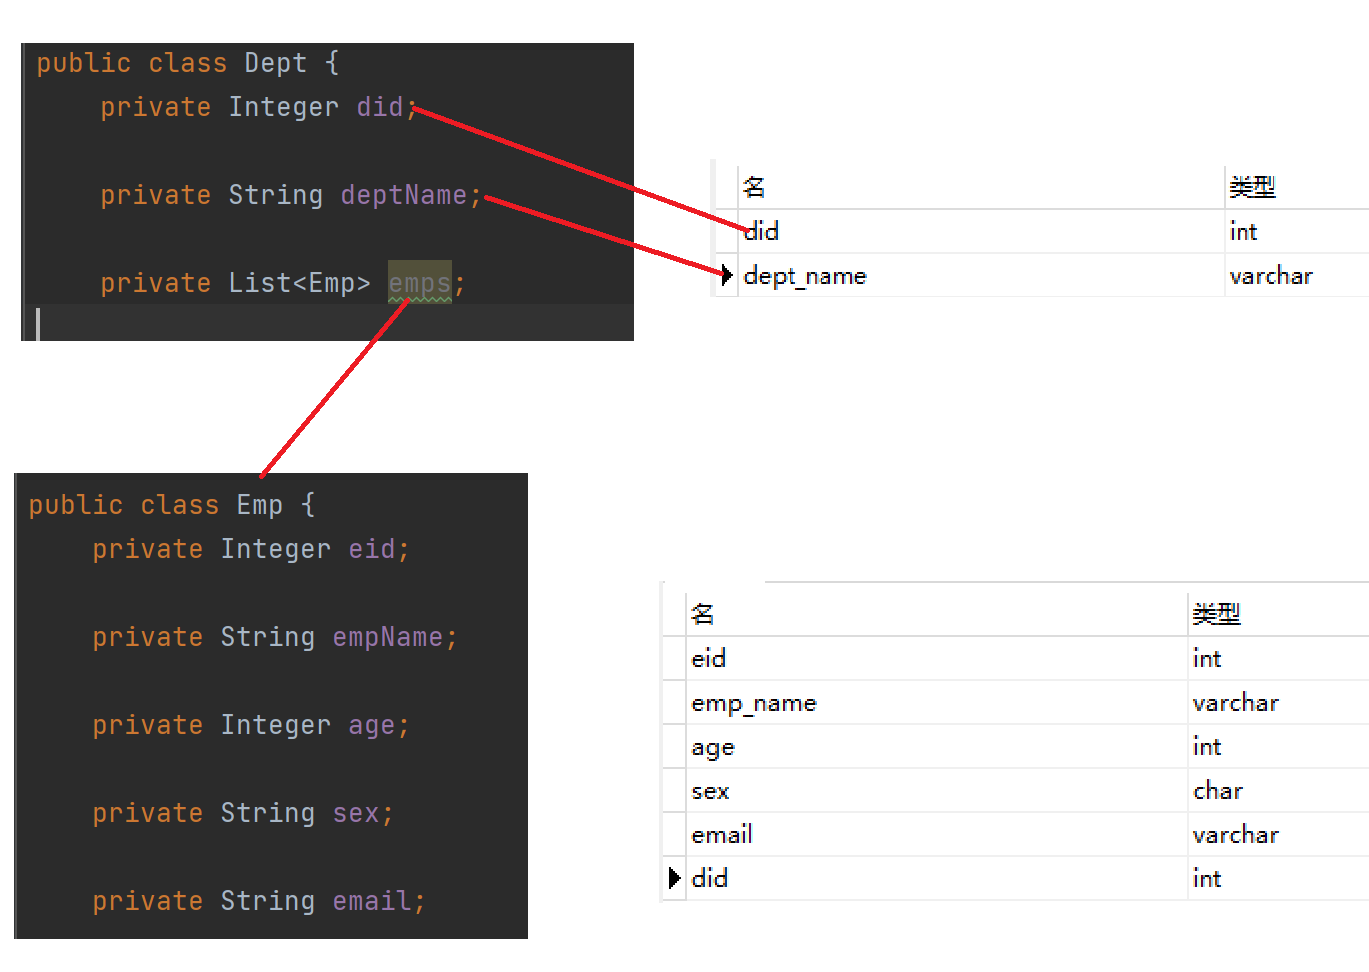Click the 'sex' field in Emp class
This screenshot has width=1369, height=972.
tap(356, 813)
